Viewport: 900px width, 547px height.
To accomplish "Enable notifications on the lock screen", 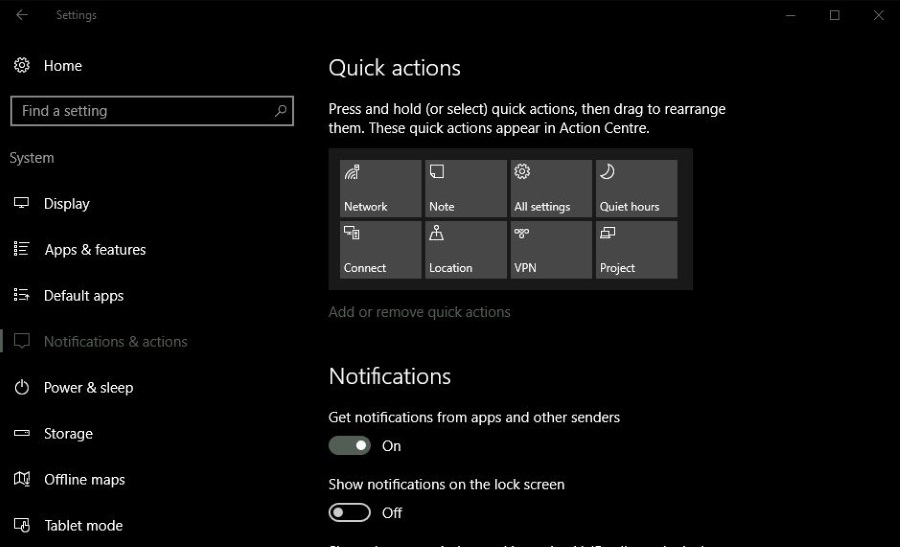I will click(349, 513).
